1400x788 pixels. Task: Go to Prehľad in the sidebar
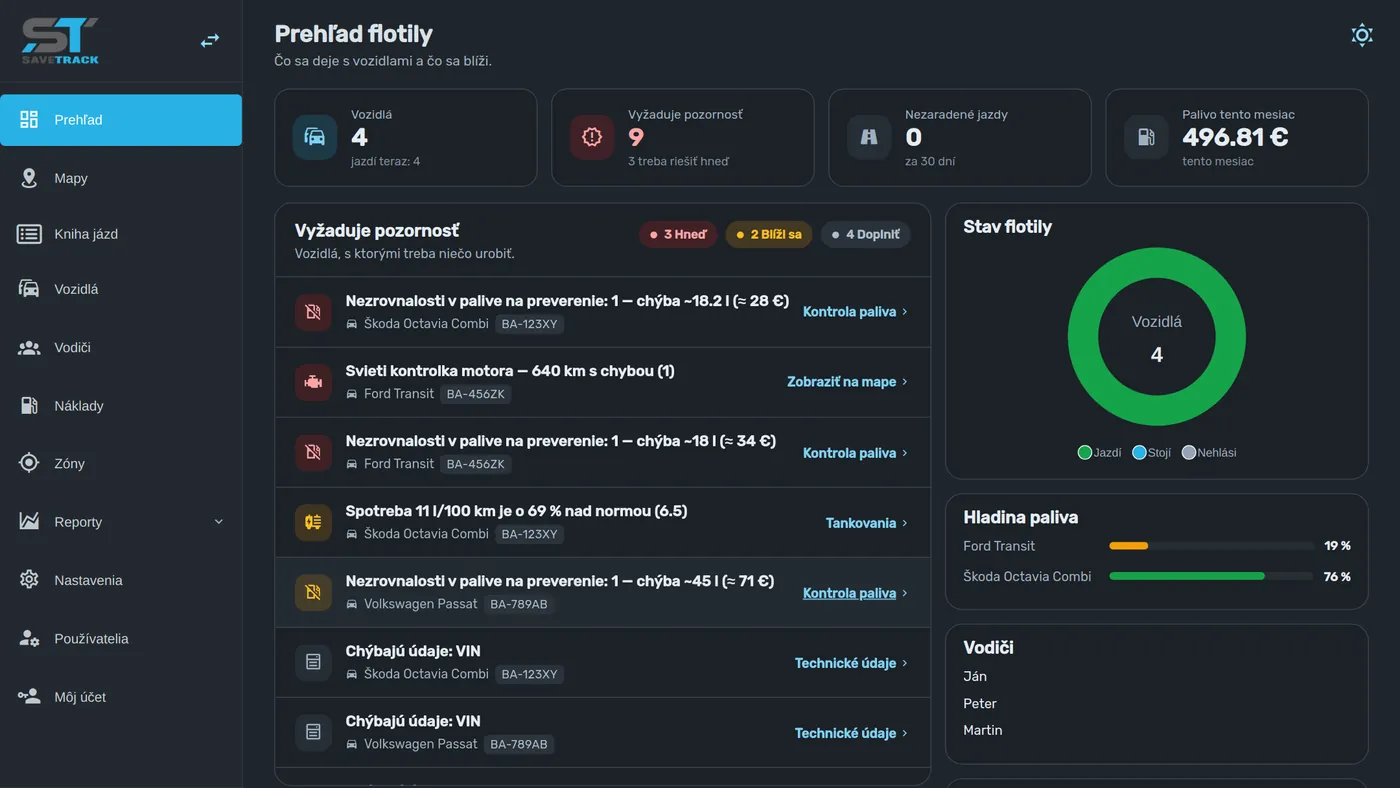tap(121, 120)
